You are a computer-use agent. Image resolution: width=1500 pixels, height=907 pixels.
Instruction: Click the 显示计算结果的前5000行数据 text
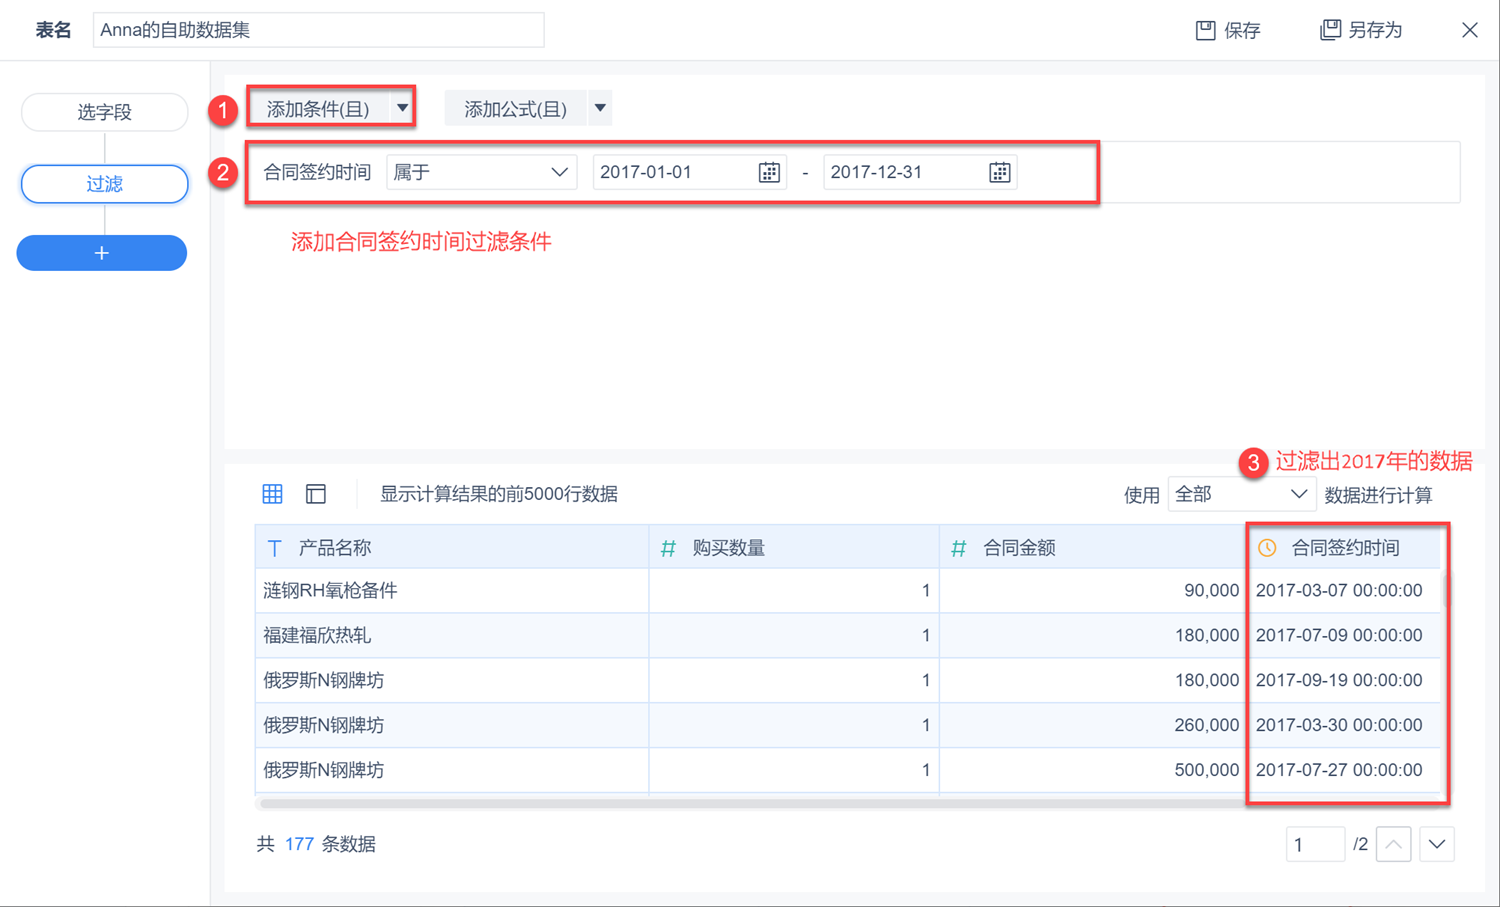499,494
